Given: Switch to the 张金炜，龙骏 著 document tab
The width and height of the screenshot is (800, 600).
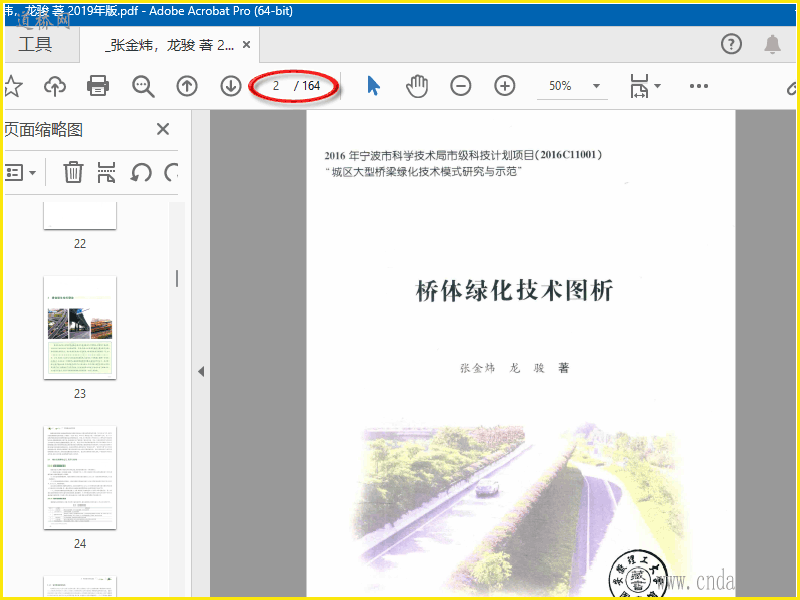Looking at the screenshot, I should [169, 45].
